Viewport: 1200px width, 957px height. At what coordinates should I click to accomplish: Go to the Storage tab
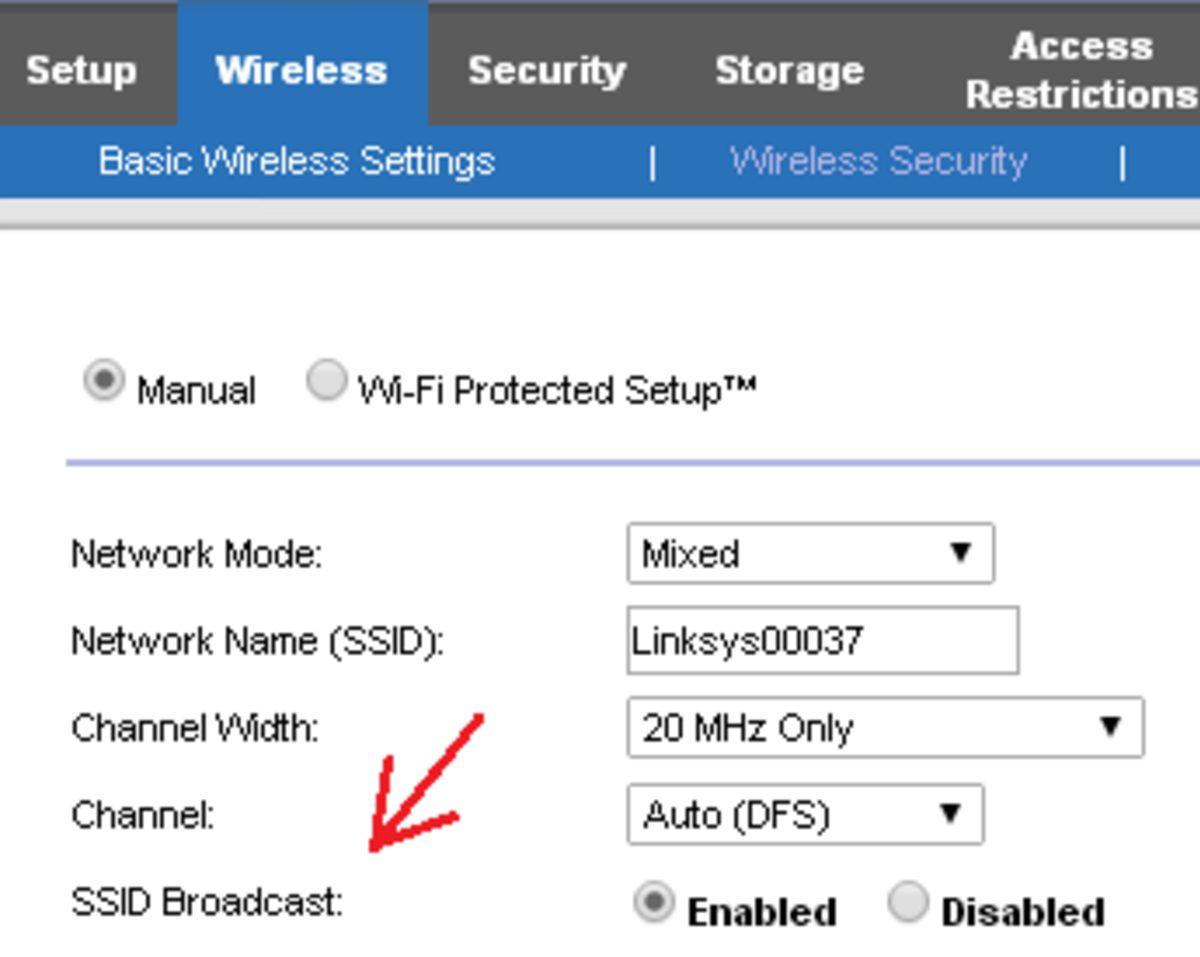[790, 70]
